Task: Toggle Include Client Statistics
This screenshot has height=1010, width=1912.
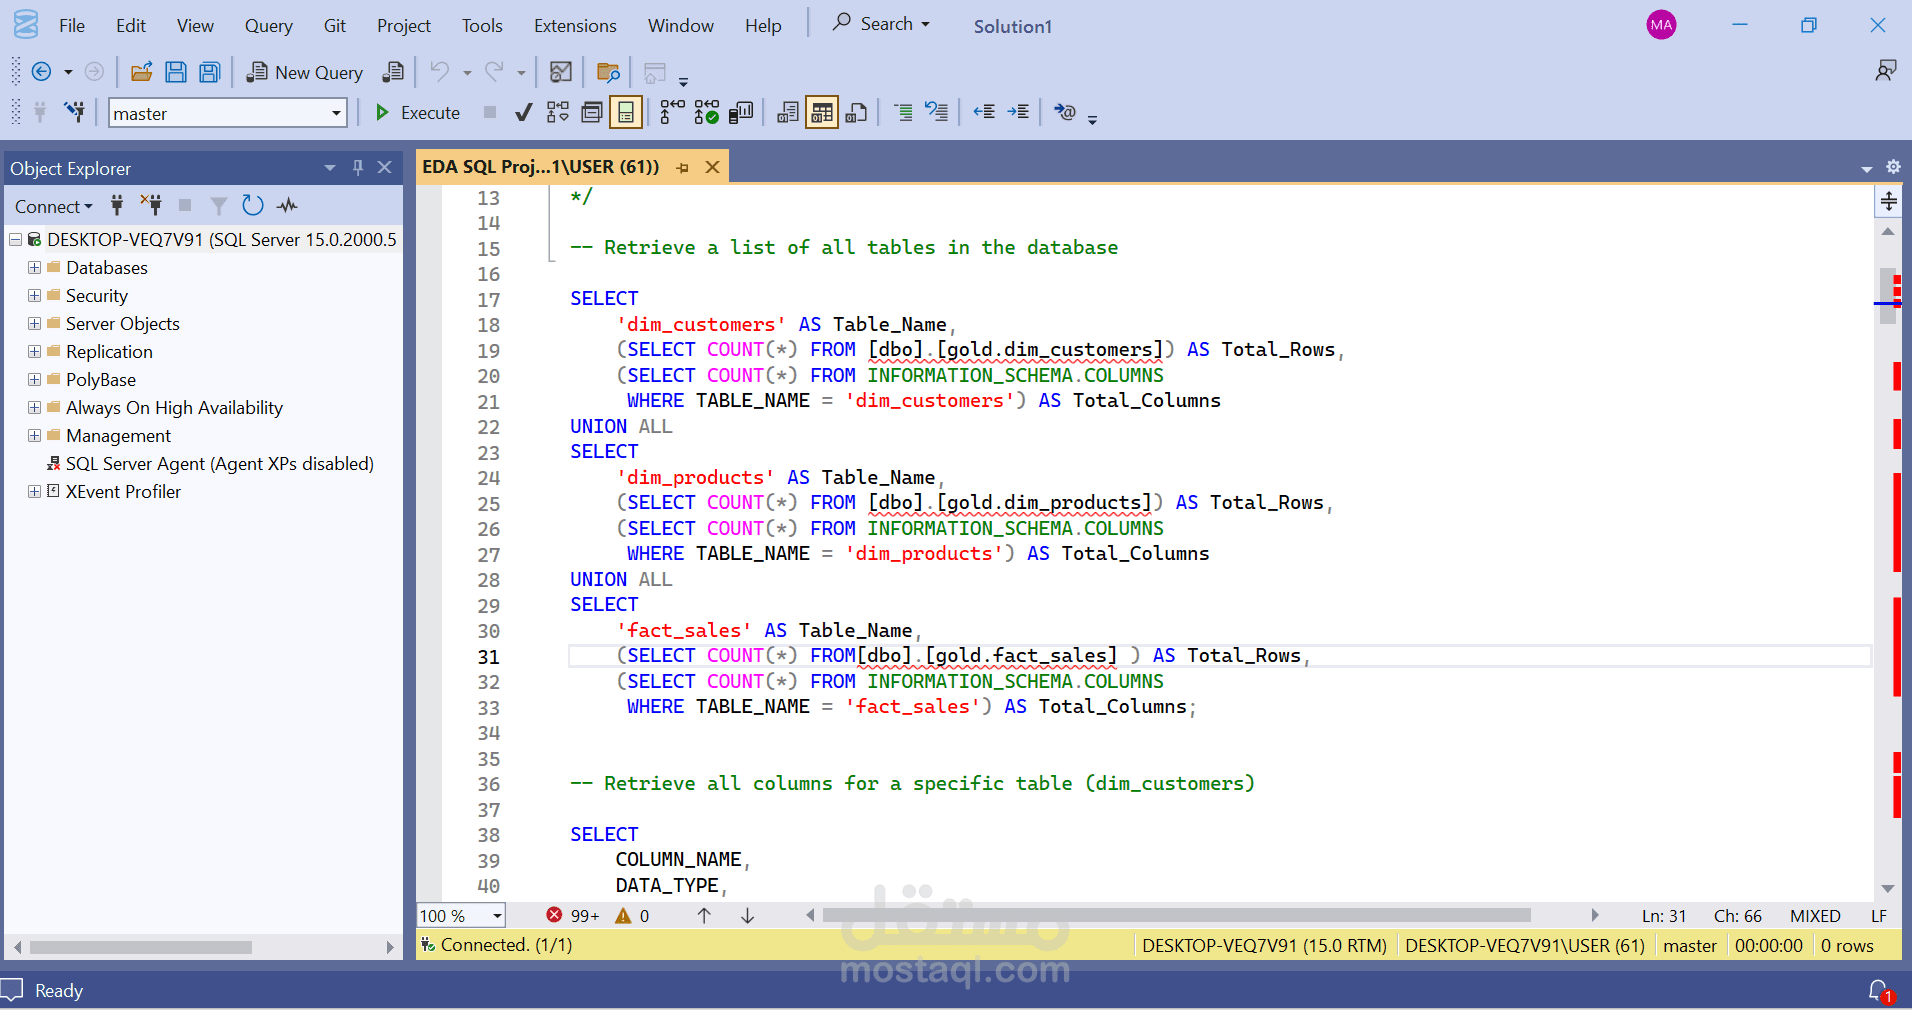Action: click(x=741, y=113)
